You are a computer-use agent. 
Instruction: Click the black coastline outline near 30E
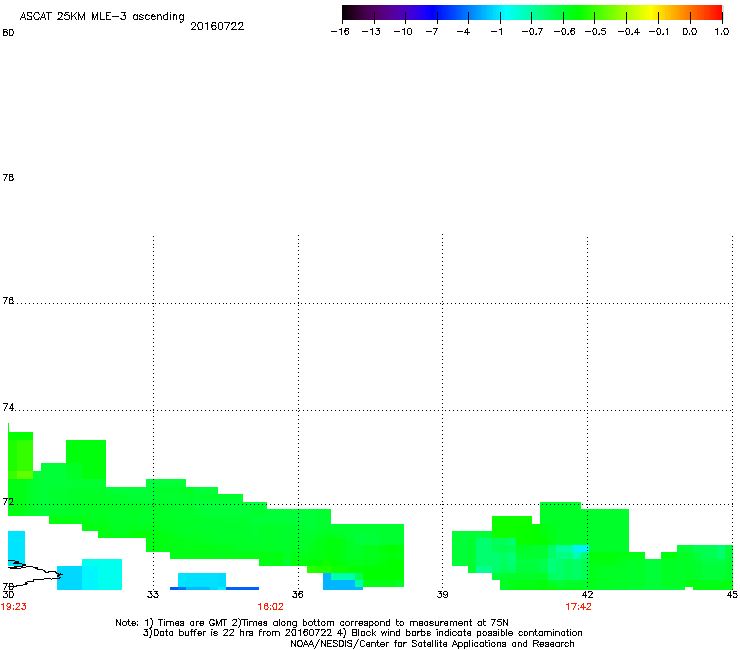pos(34,573)
